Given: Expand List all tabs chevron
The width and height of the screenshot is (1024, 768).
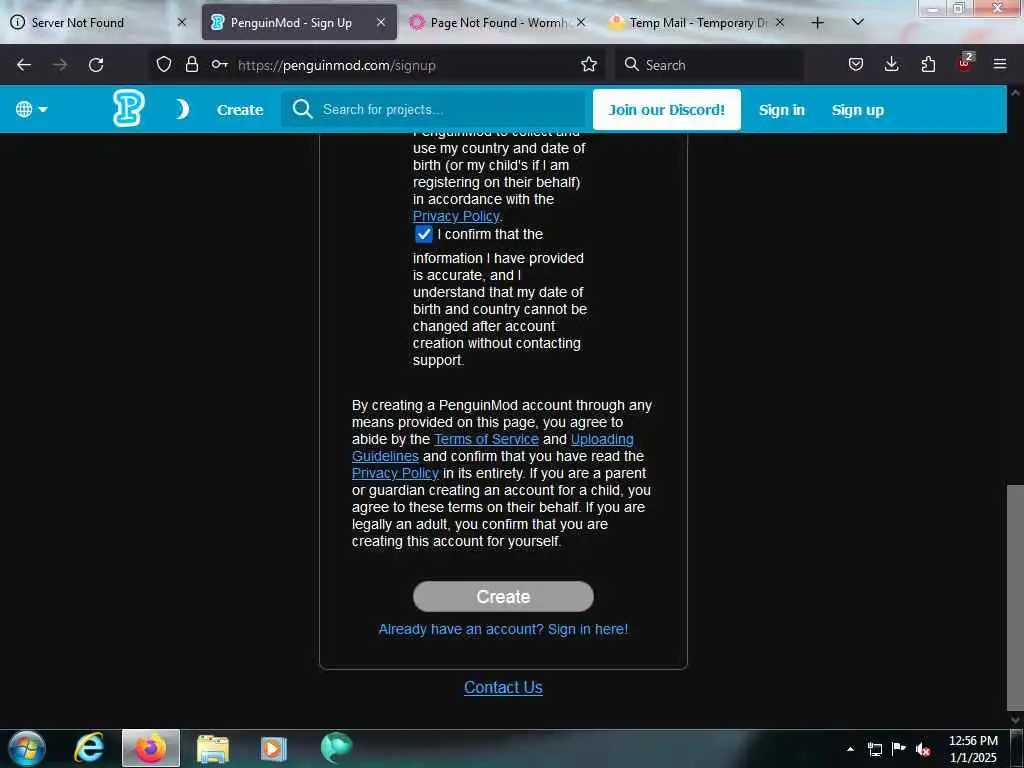Looking at the screenshot, I should 857,22.
